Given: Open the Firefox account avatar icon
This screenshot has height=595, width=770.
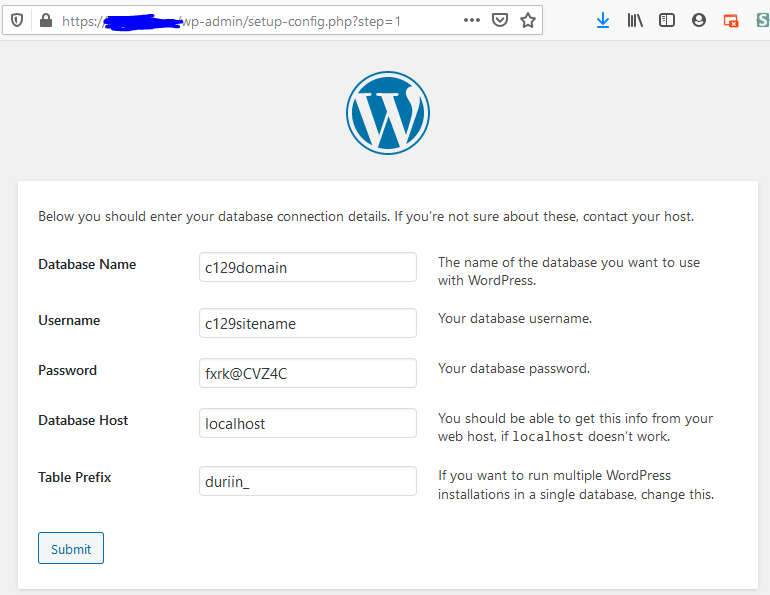Looking at the screenshot, I should (698, 20).
